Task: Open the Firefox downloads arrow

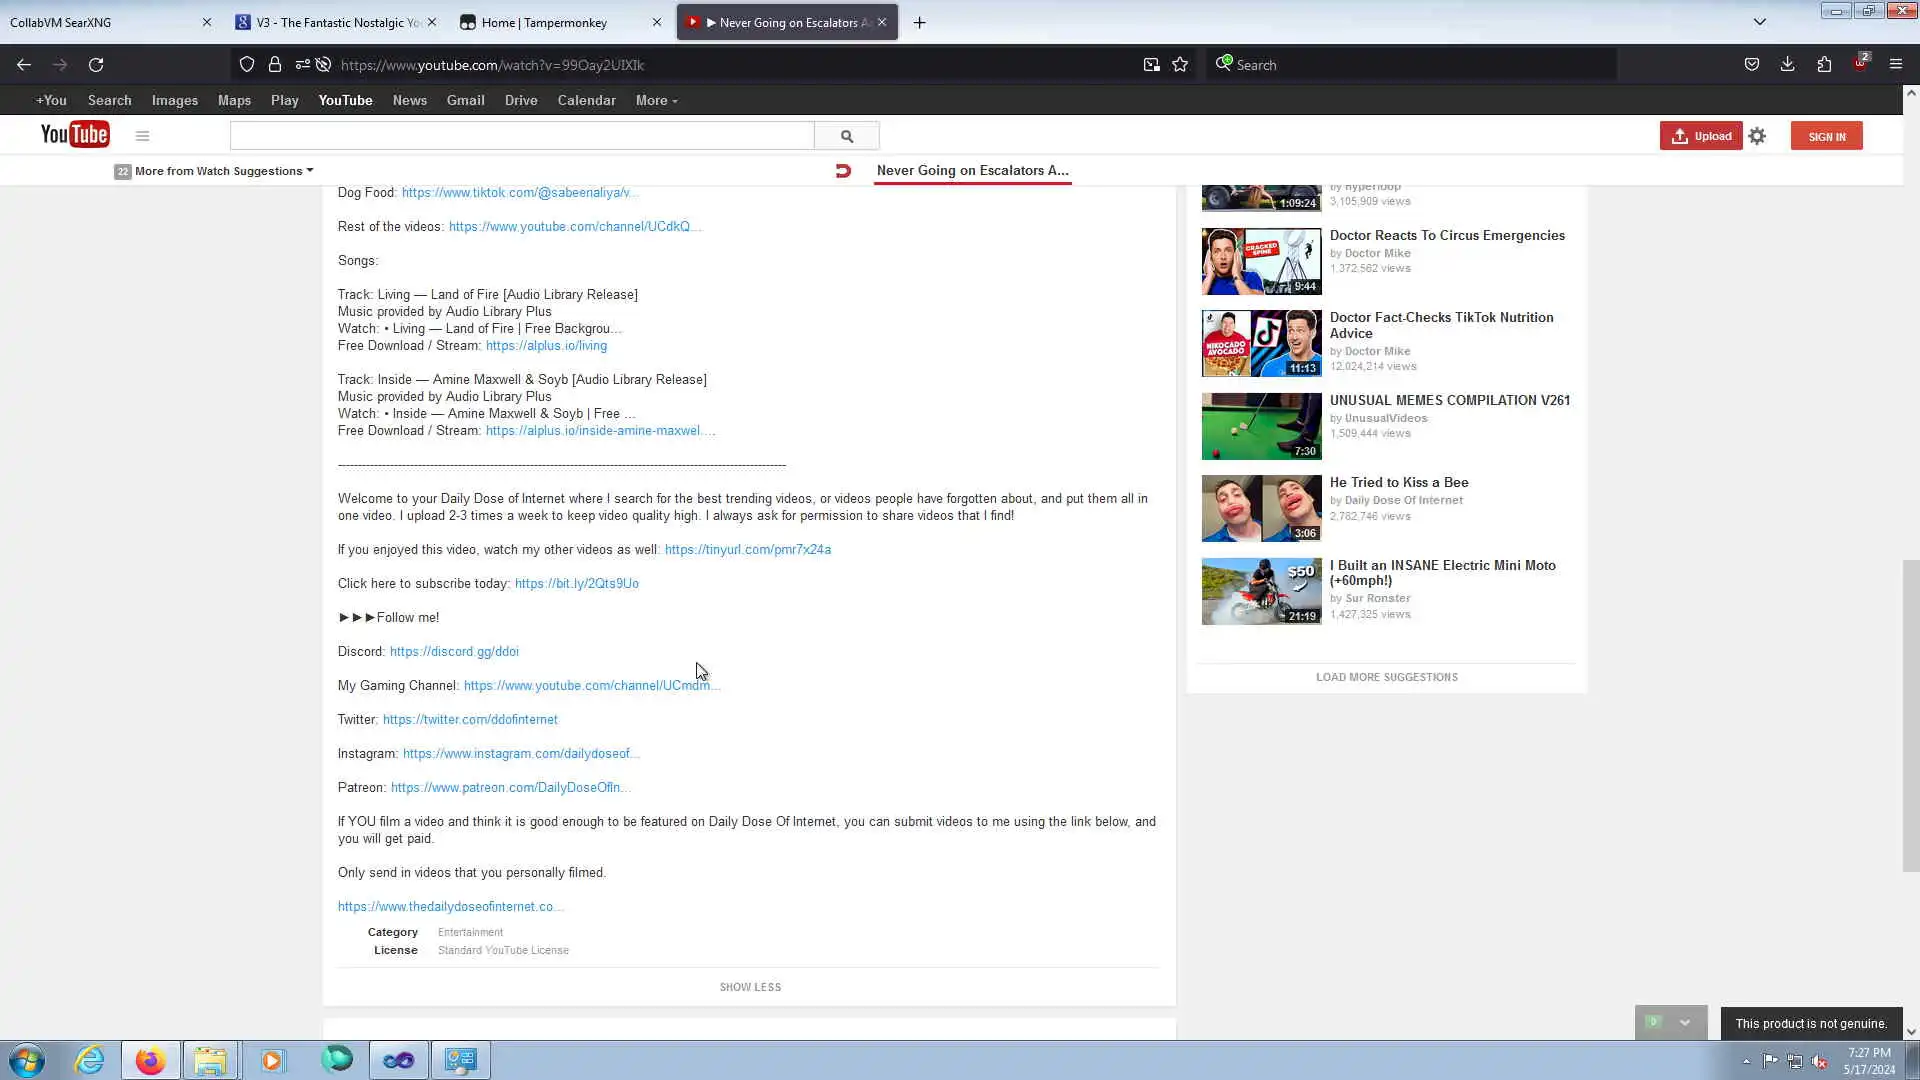Action: [x=1787, y=65]
